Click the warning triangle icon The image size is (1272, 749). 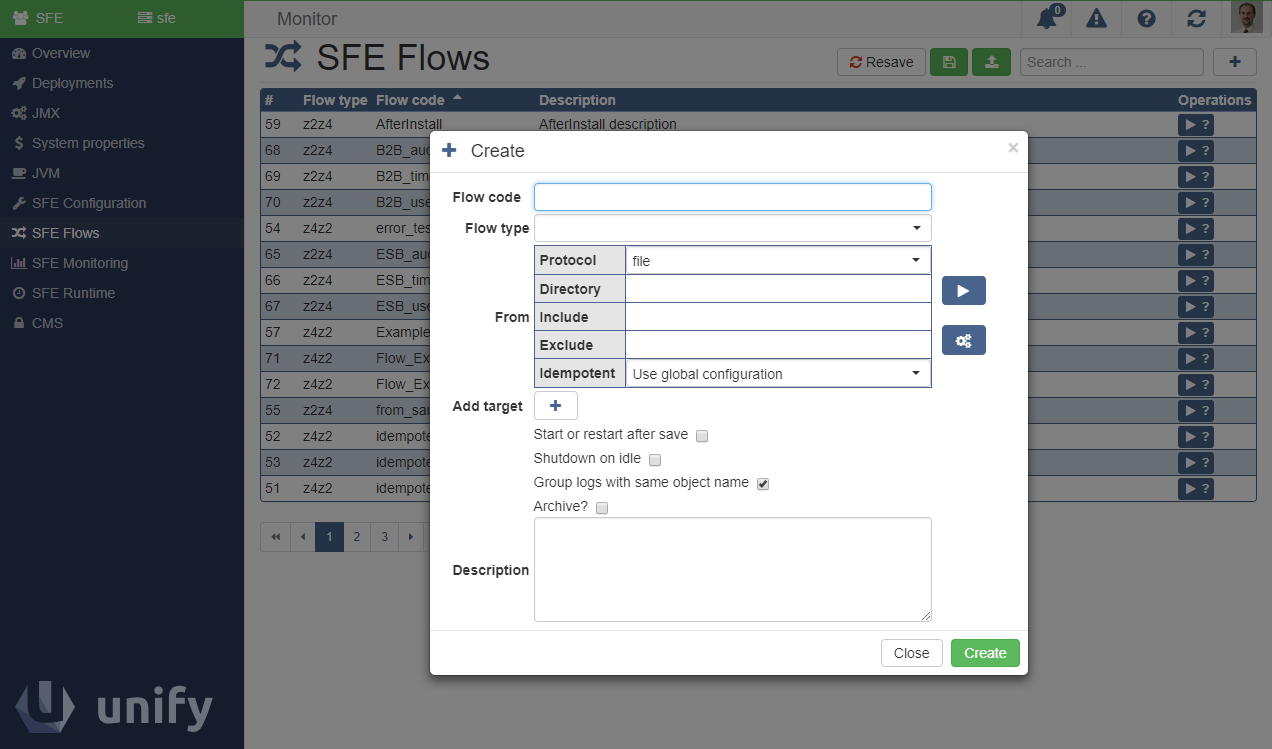pos(1097,18)
